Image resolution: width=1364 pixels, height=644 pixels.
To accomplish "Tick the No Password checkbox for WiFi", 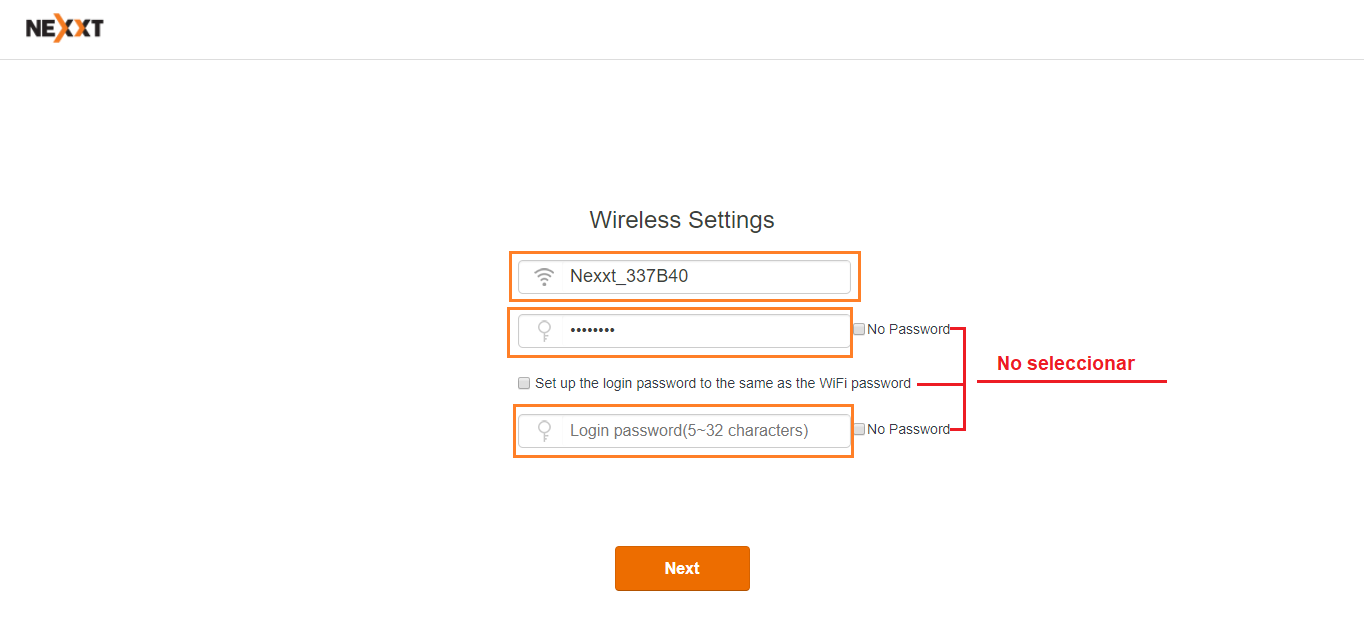I will click(859, 329).
